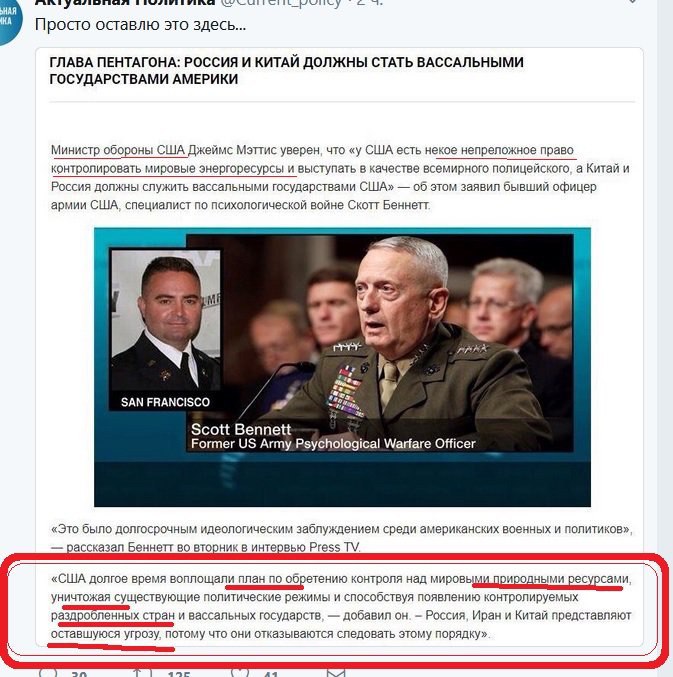673x677 pixels.
Task: Retweet using the retweet arrows icon
Action: tap(142, 672)
